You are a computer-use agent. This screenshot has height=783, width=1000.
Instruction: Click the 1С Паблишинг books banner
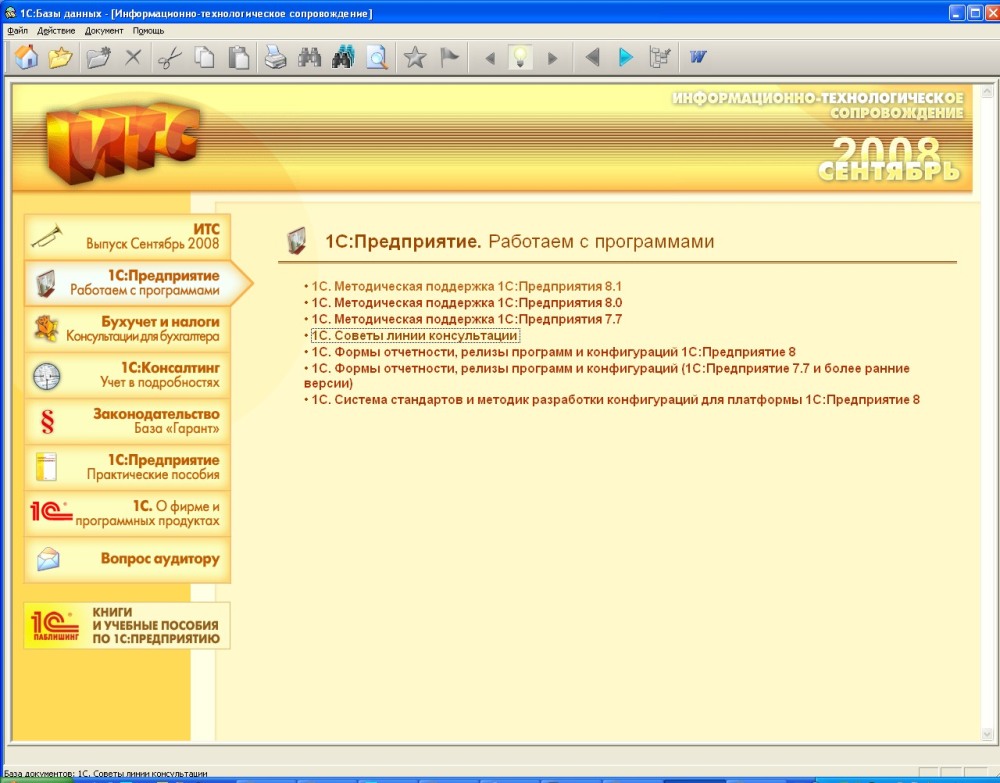click(127, 625)
